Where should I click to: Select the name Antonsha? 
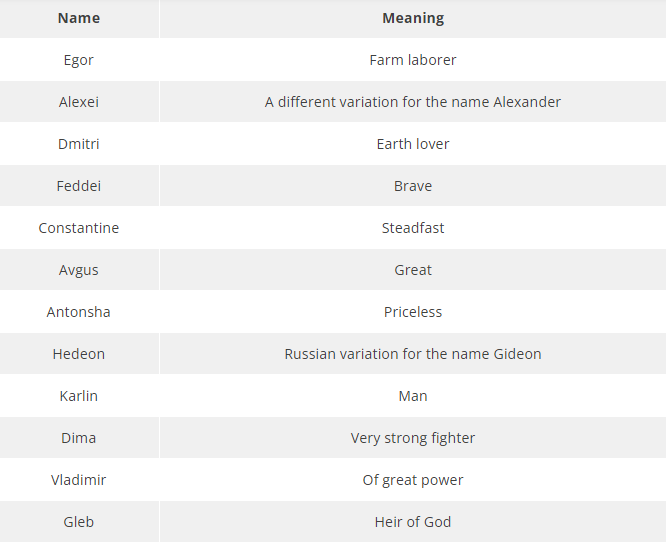pyautogui.click(x=79, y=312)
